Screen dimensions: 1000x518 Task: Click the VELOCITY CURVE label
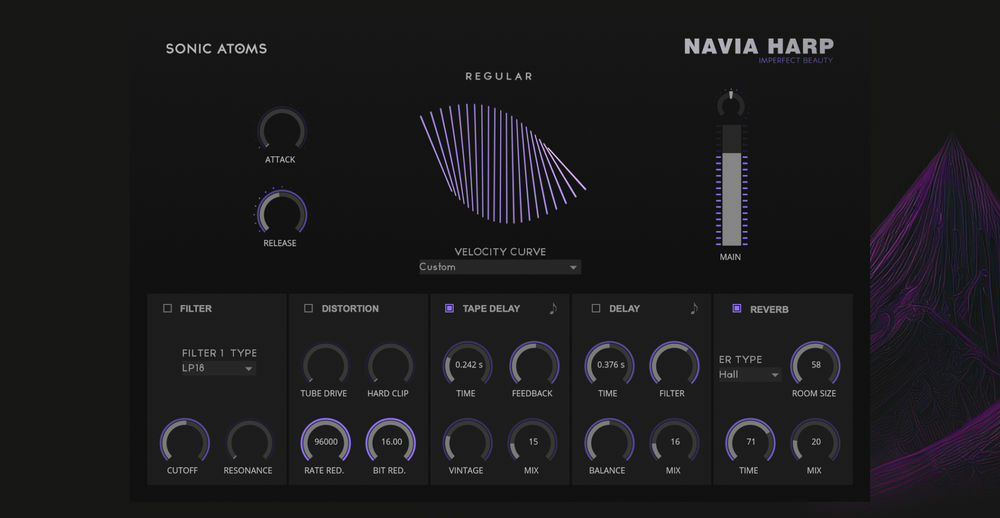coord(500,252)
